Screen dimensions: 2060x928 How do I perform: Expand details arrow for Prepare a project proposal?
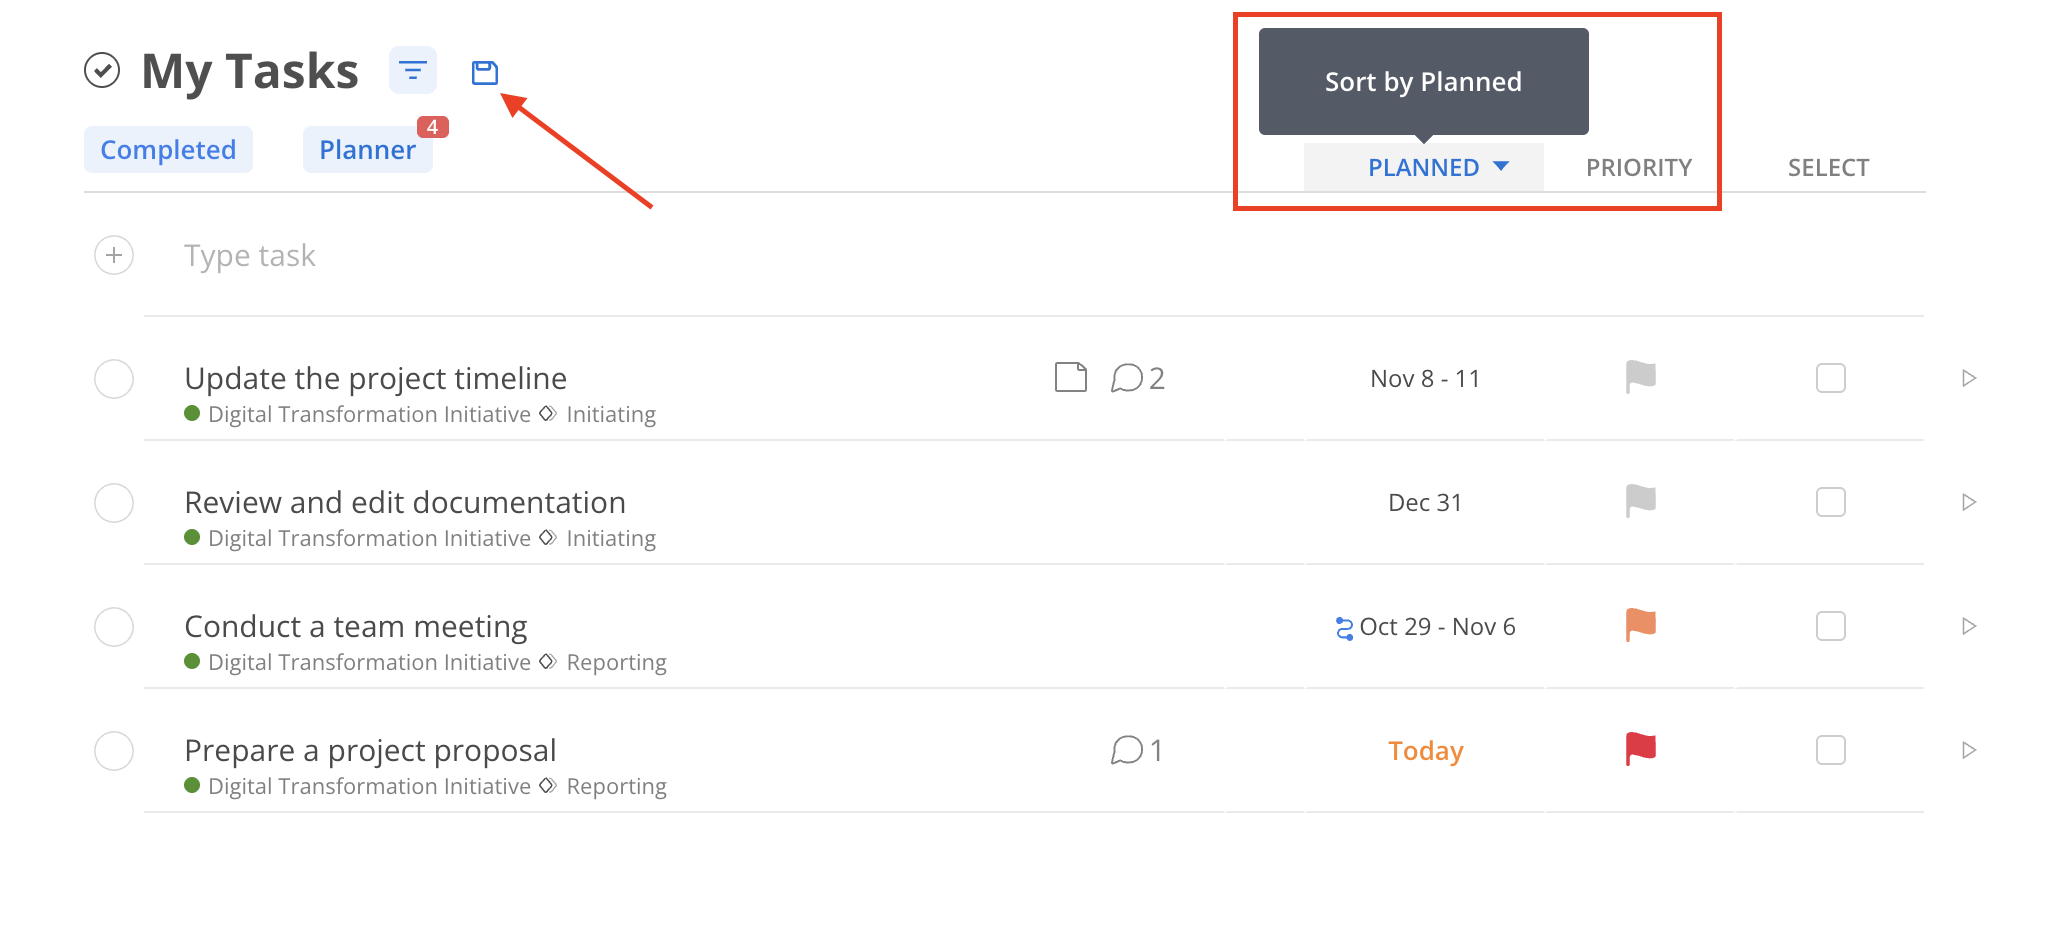1969,750
